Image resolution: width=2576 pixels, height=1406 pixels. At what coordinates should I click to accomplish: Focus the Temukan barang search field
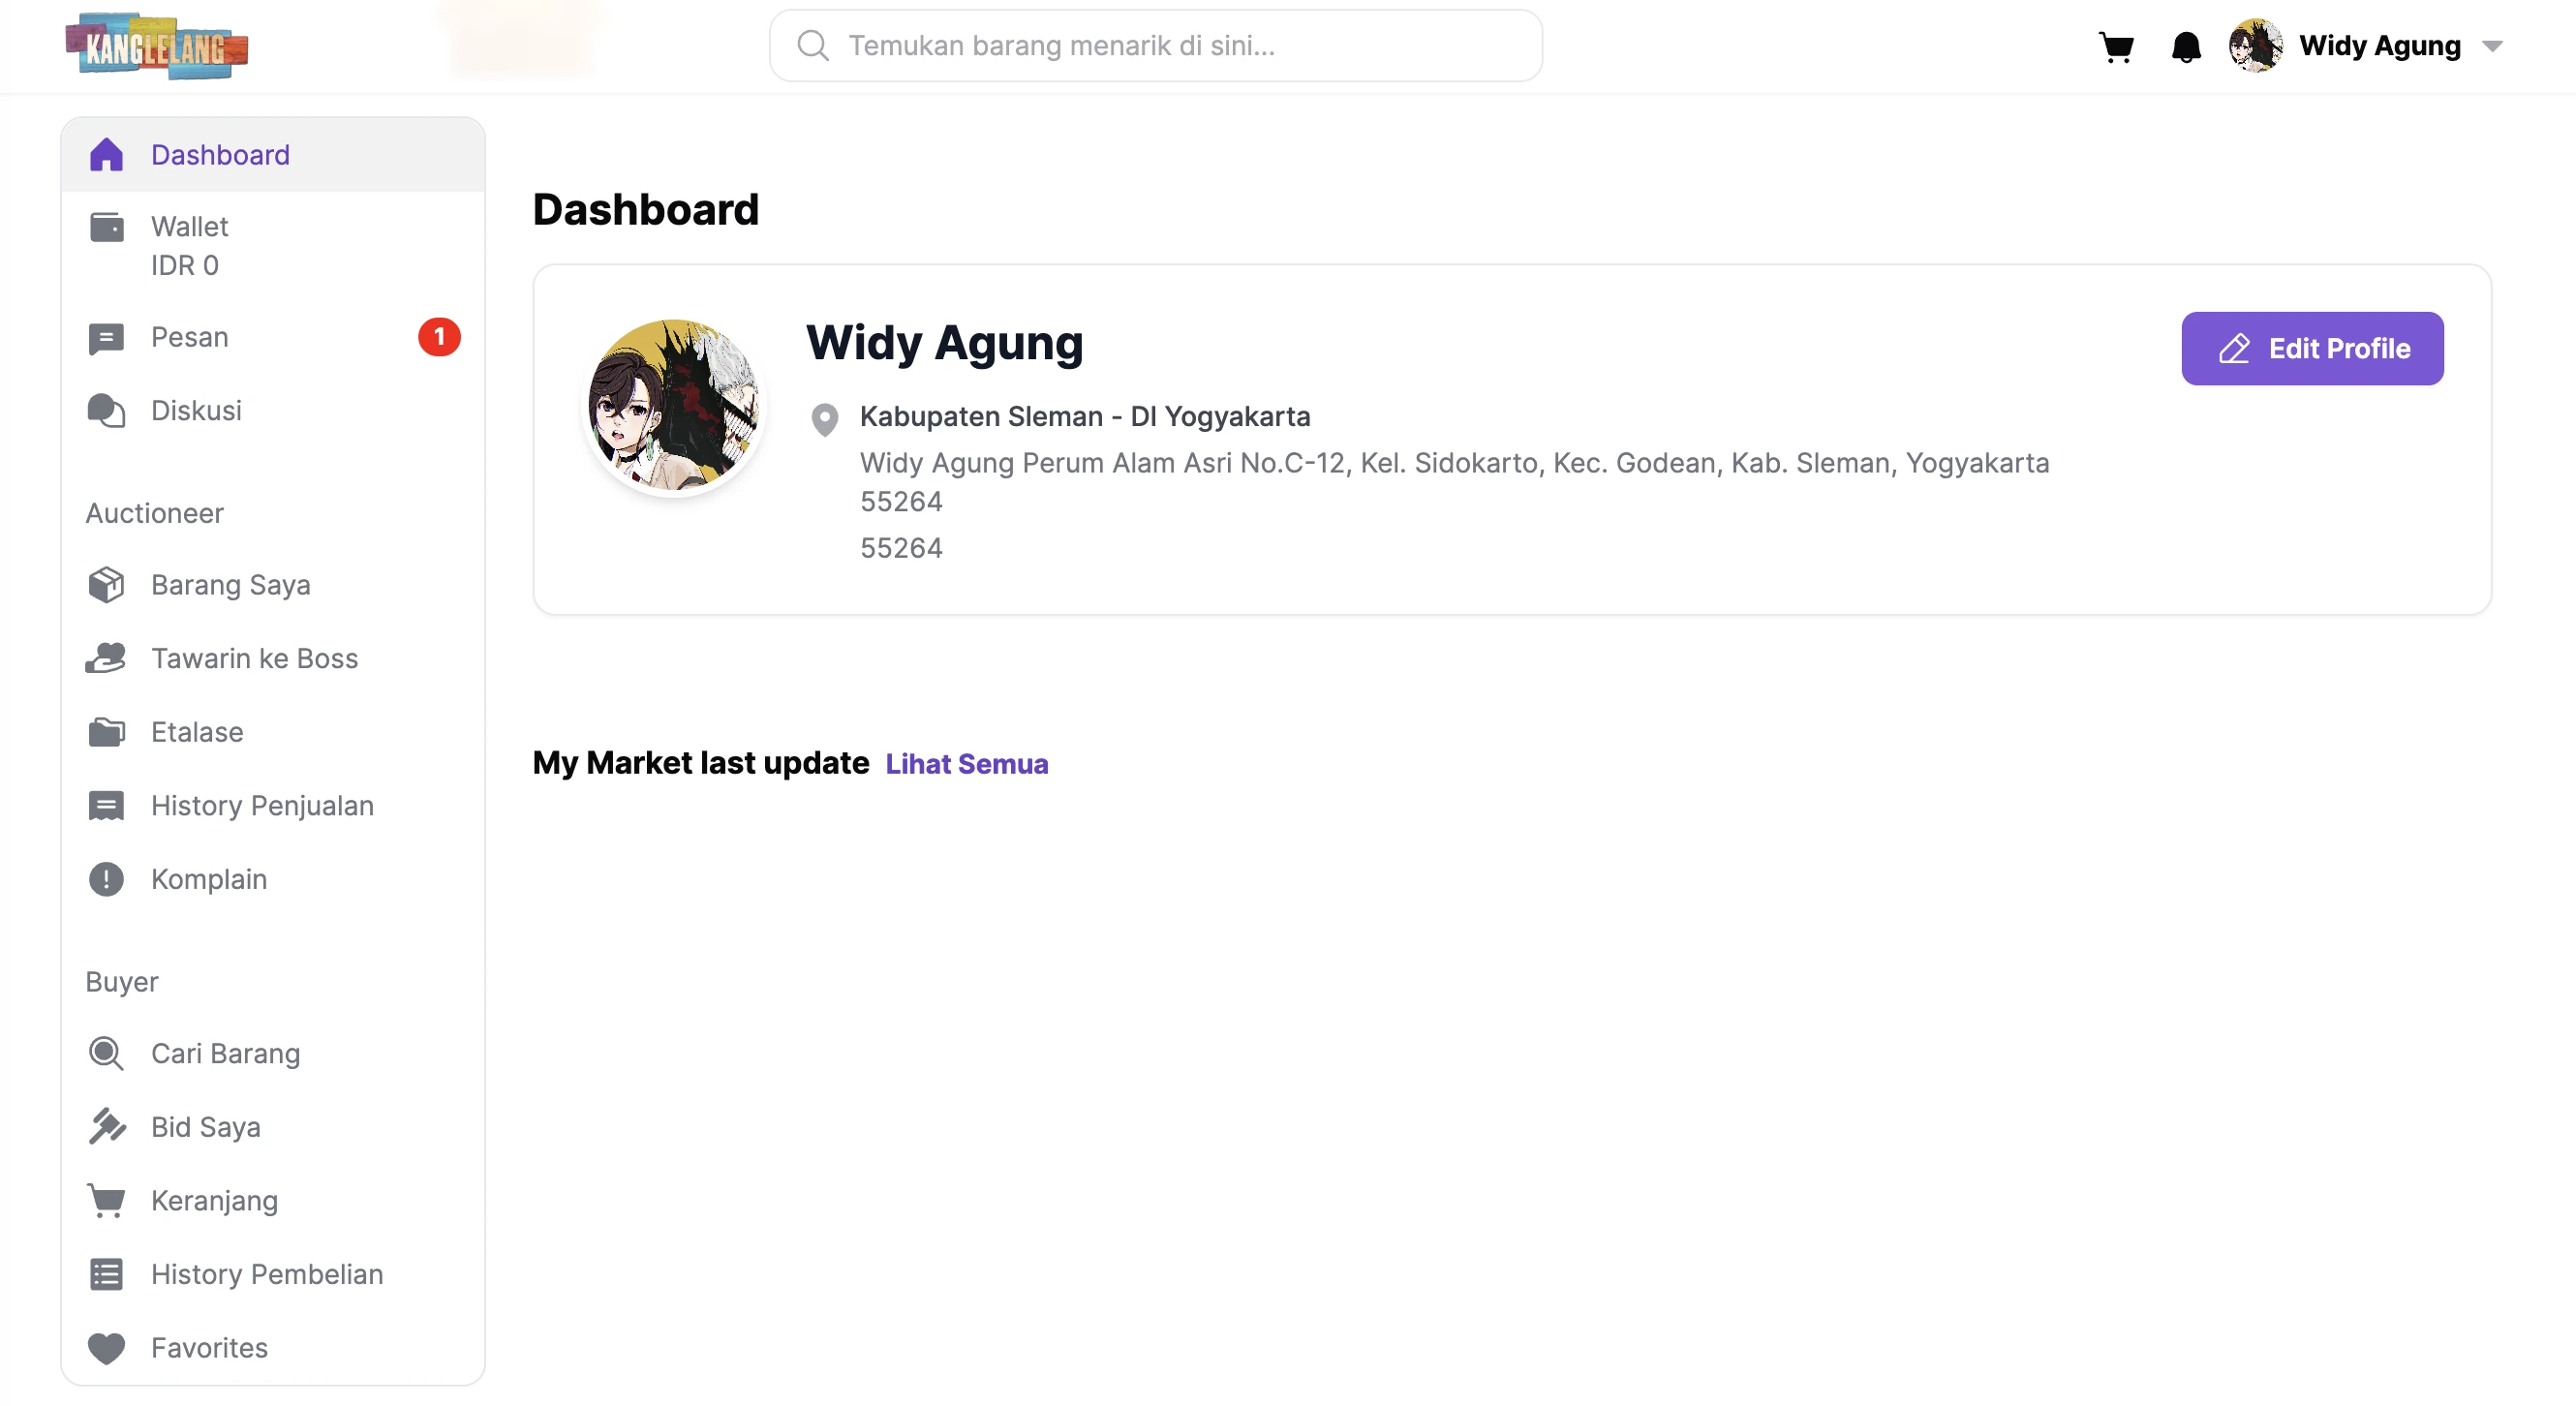tap(1156, 46)
